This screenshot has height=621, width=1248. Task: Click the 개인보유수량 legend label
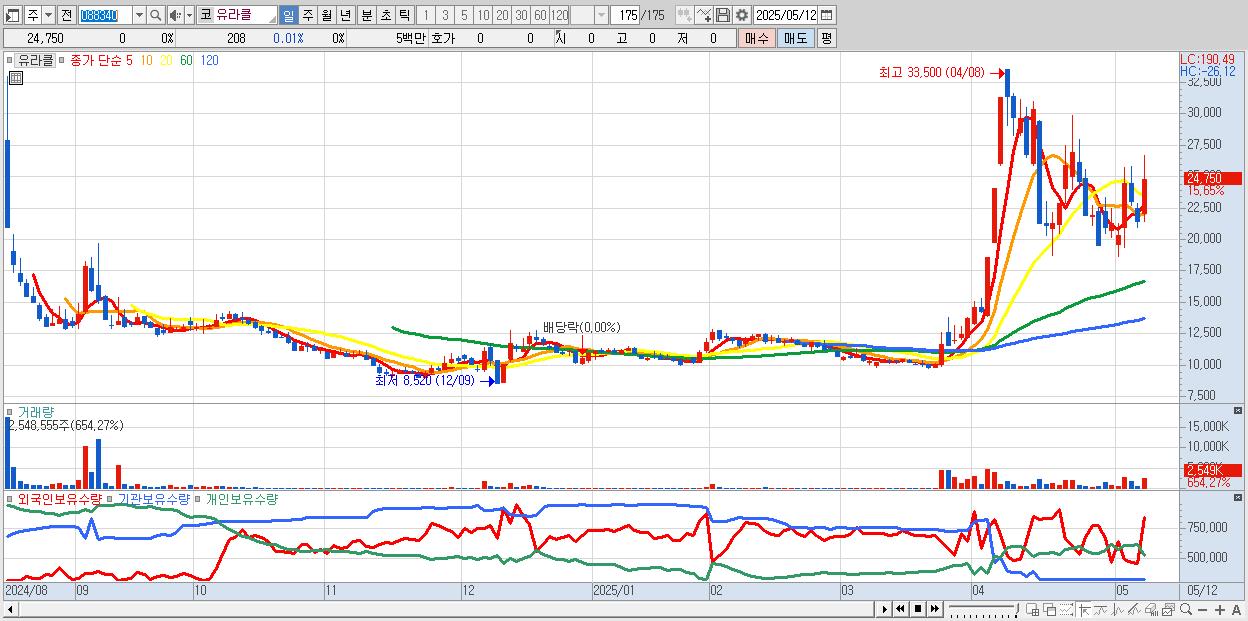click(241, 498)
